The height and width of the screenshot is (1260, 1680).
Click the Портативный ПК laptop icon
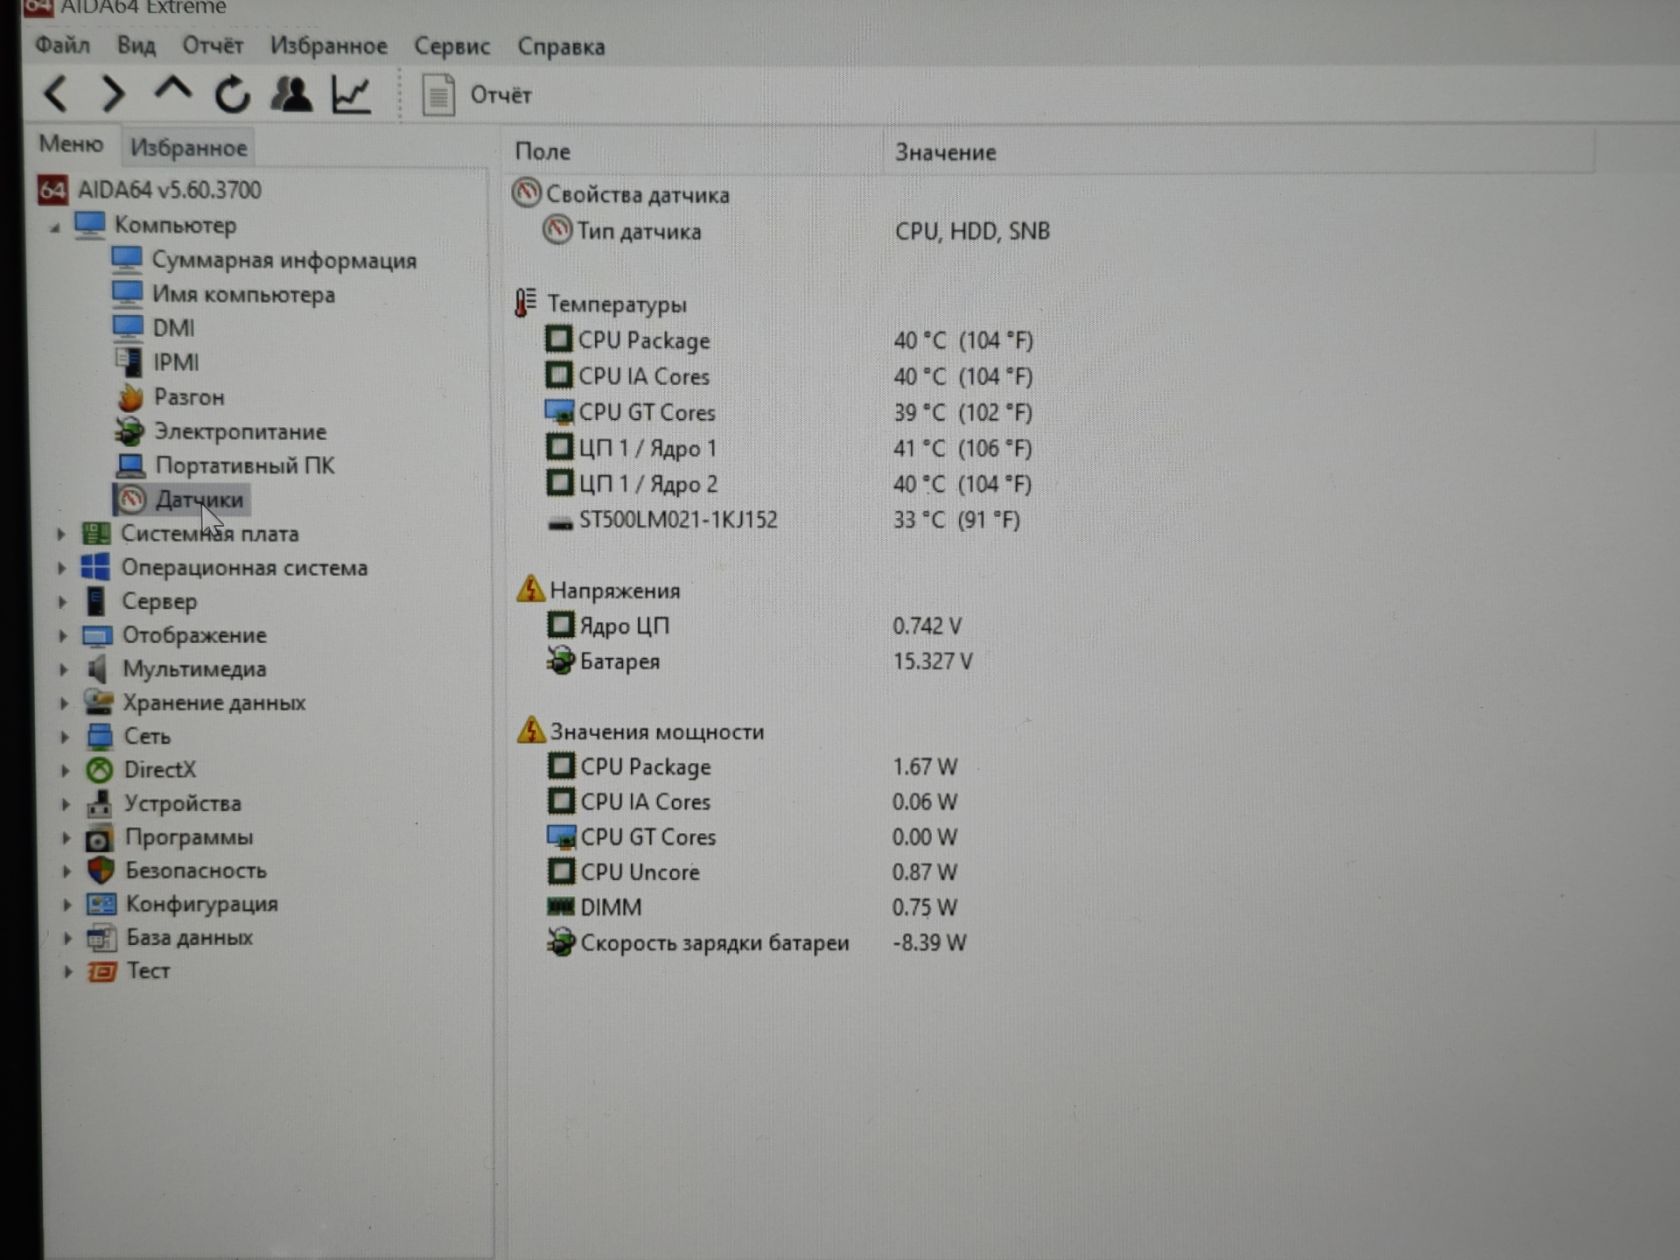coord(130,465)
